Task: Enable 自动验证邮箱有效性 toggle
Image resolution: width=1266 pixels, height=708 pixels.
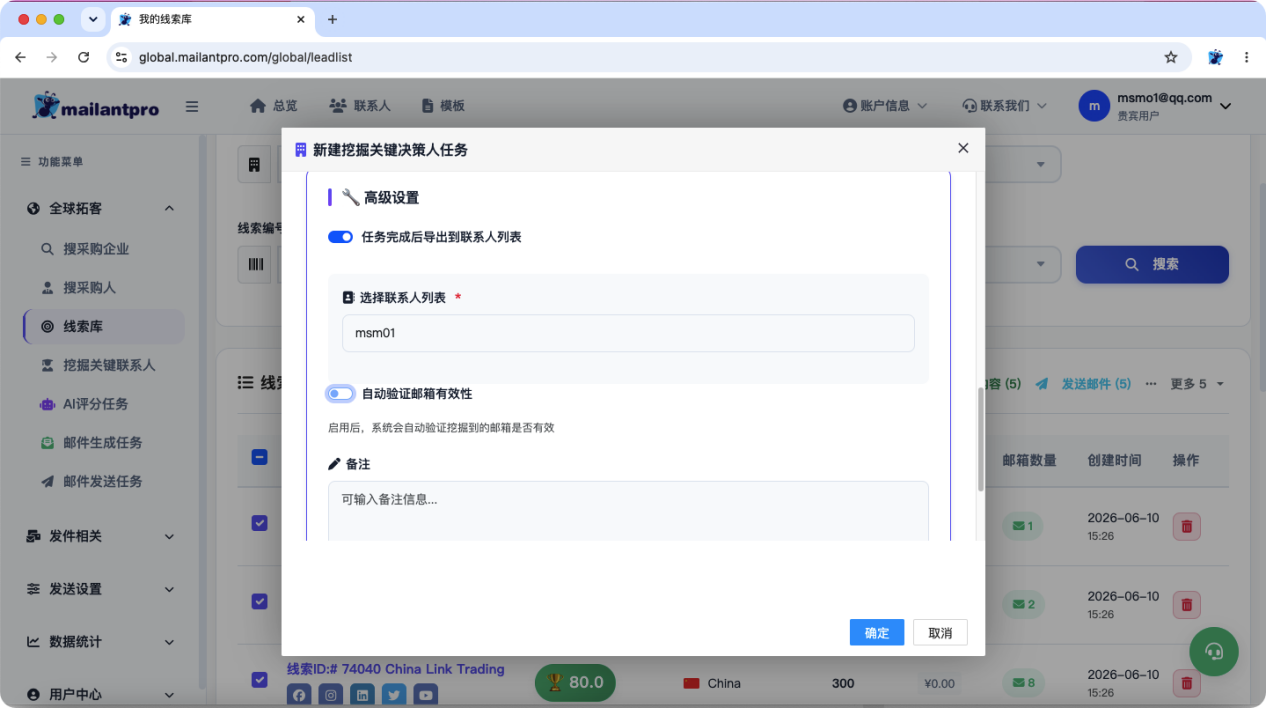Action: pos(340,394)
